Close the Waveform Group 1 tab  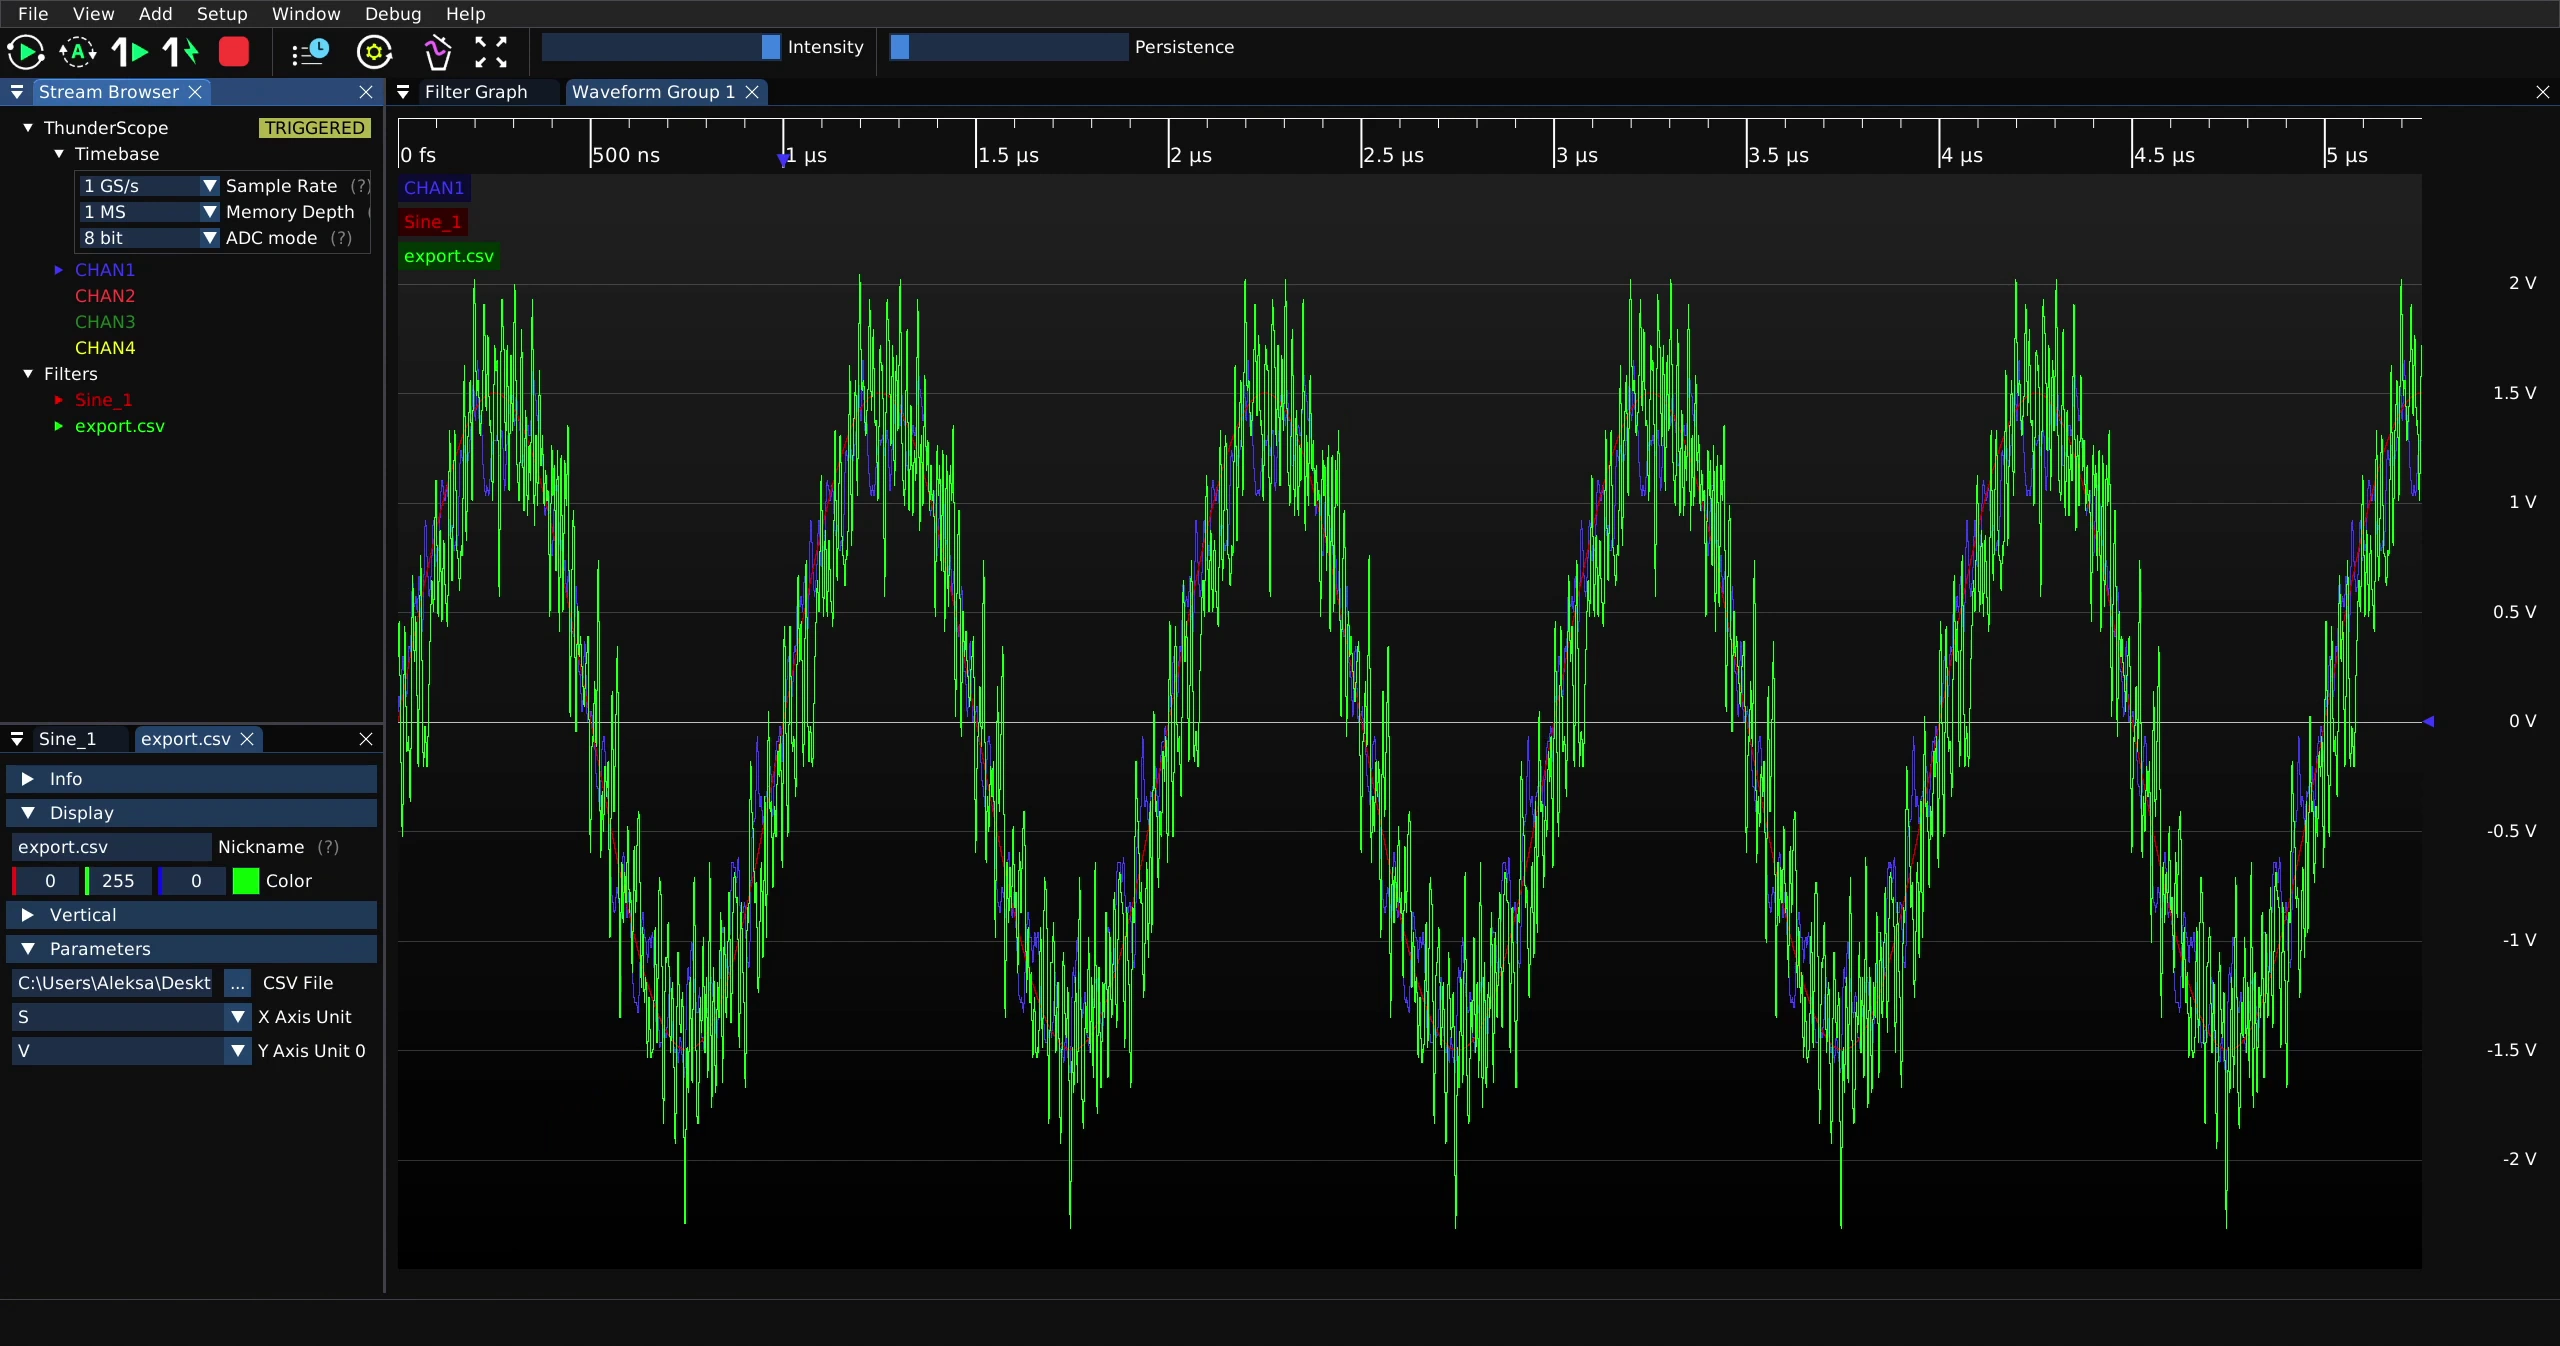(x=752, y=92)
